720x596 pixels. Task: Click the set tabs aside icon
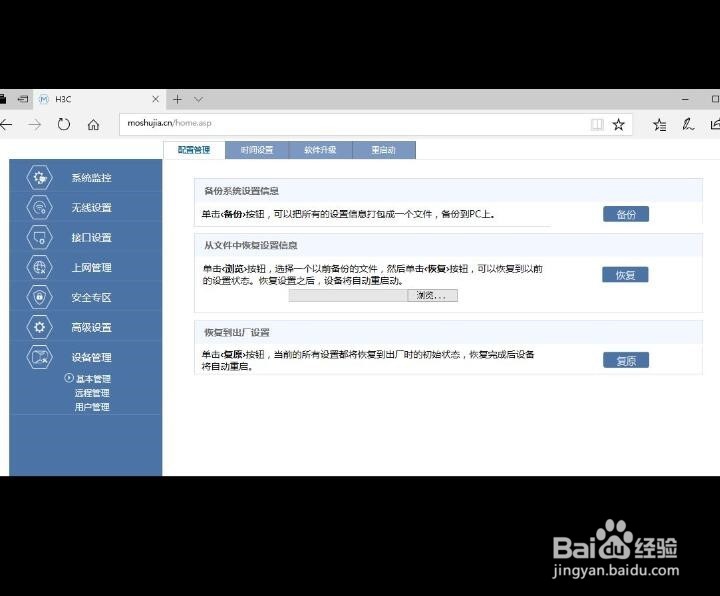click(22, 99)
